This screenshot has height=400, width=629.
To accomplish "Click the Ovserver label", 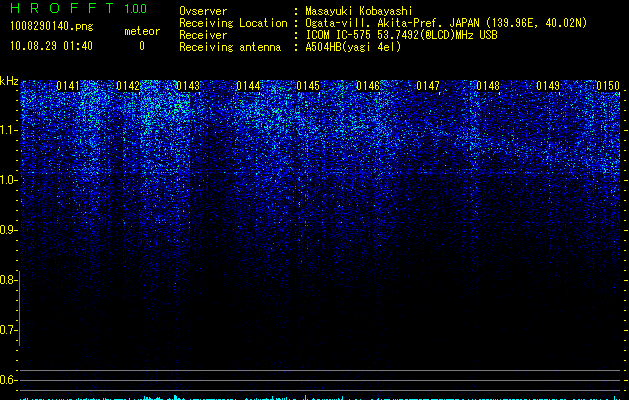I will click(x=203, y=11).
